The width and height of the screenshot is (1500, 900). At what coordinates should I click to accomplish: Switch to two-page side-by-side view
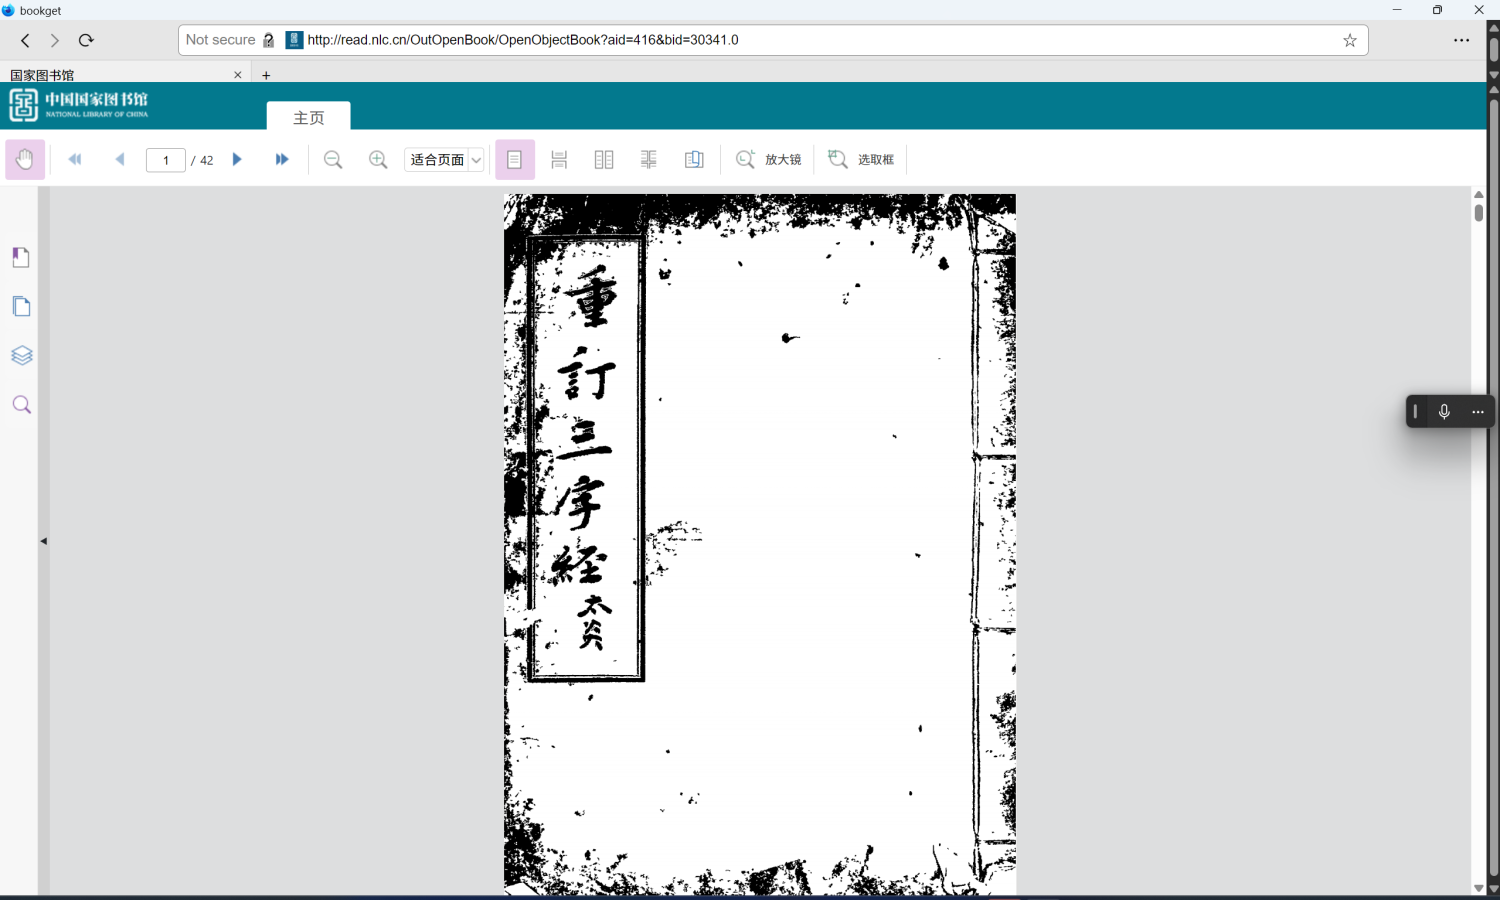604,160
